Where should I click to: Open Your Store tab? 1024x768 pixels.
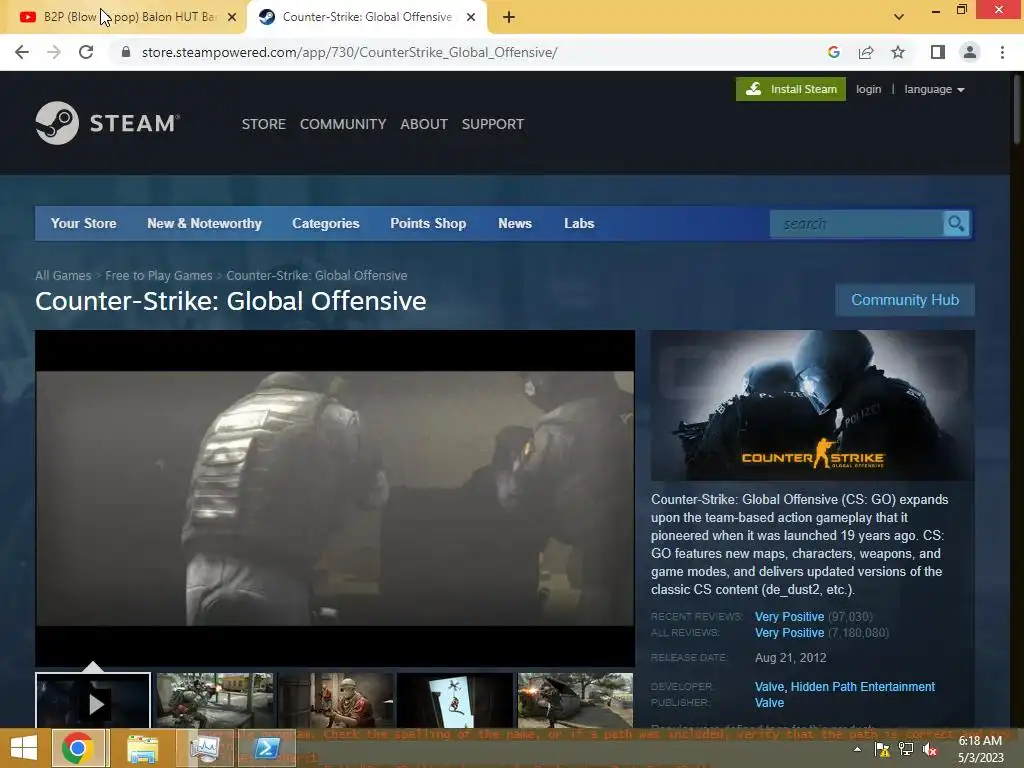pos(84,223)
